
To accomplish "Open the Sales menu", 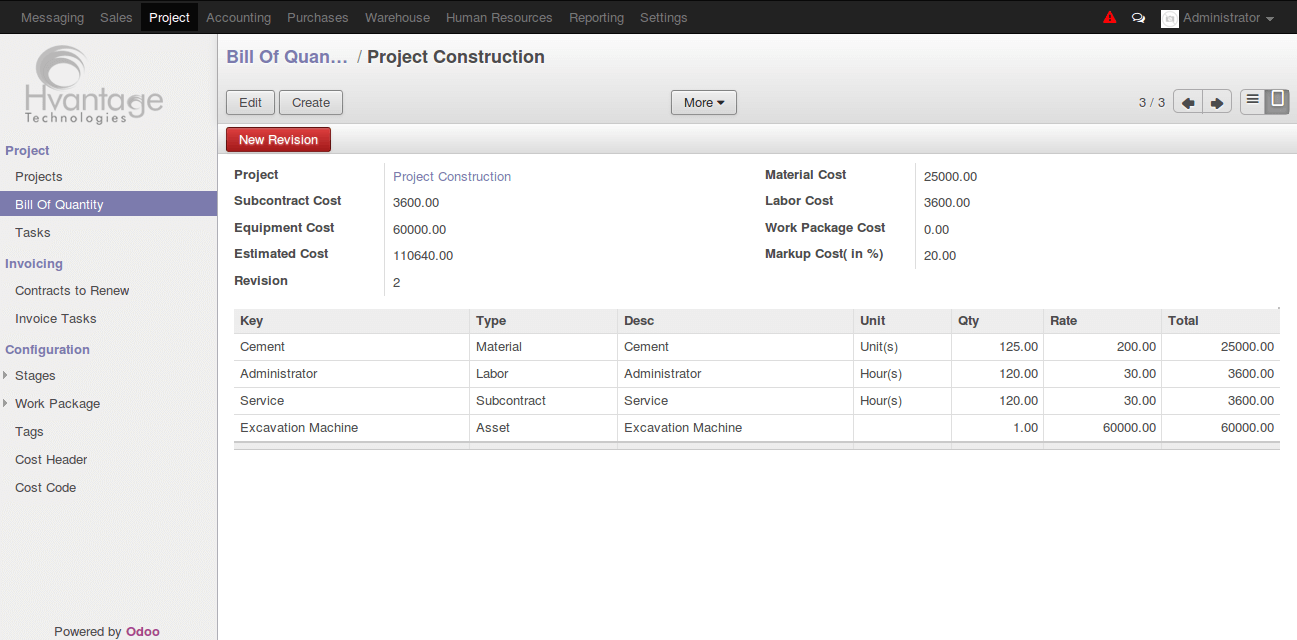I will pos(116,17).
